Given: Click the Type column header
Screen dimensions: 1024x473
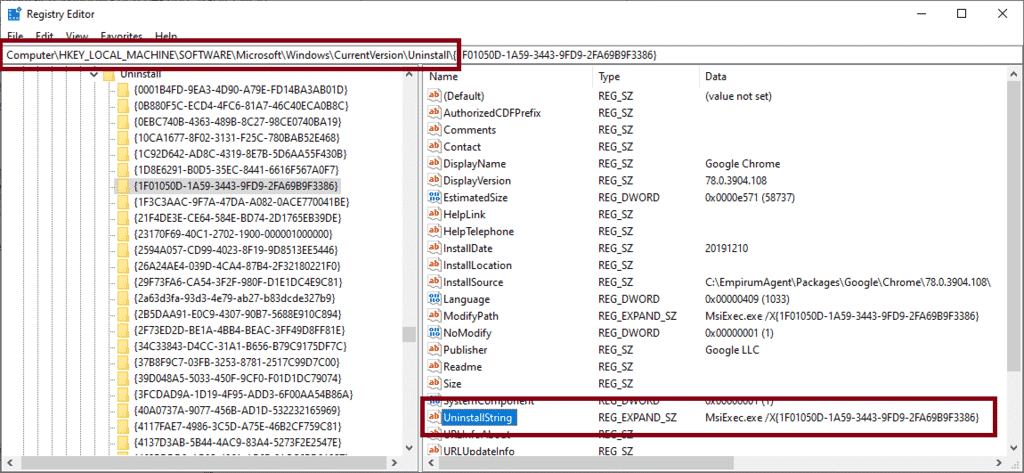Looking at the screenshot, I should click(645, 76).
